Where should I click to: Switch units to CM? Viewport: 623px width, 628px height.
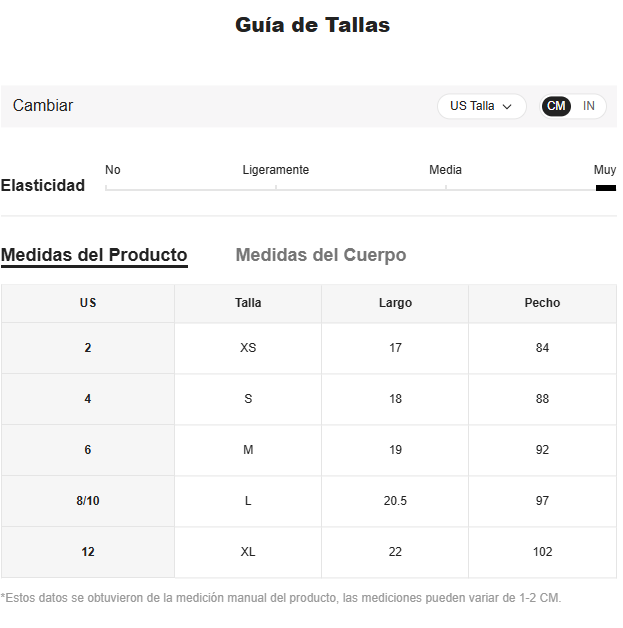point(556,106)
